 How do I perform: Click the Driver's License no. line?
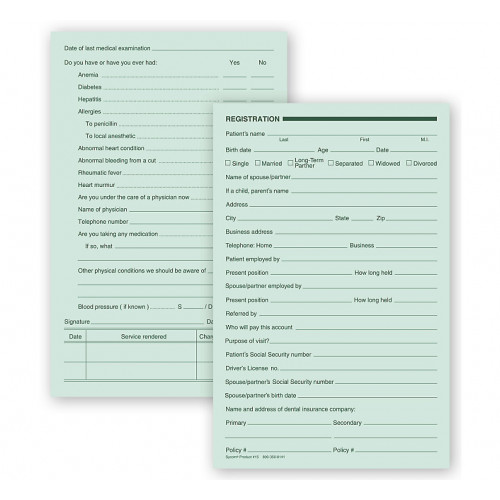click(358, 369)
